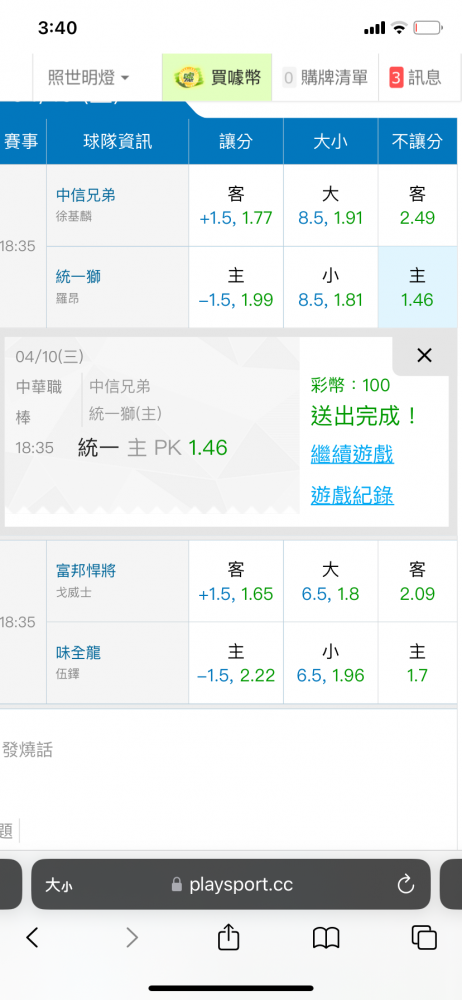Select 小 8.5, 1.81 for 統一獅 game
The width and height of the screenshot is (462, 1000).
click(x=331, y=288)
